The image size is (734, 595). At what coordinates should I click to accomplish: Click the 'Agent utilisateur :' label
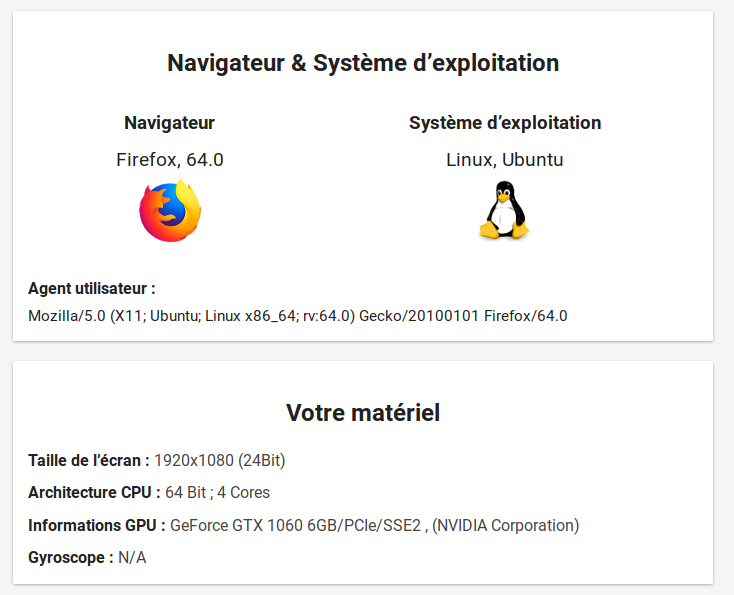(92, 289)
